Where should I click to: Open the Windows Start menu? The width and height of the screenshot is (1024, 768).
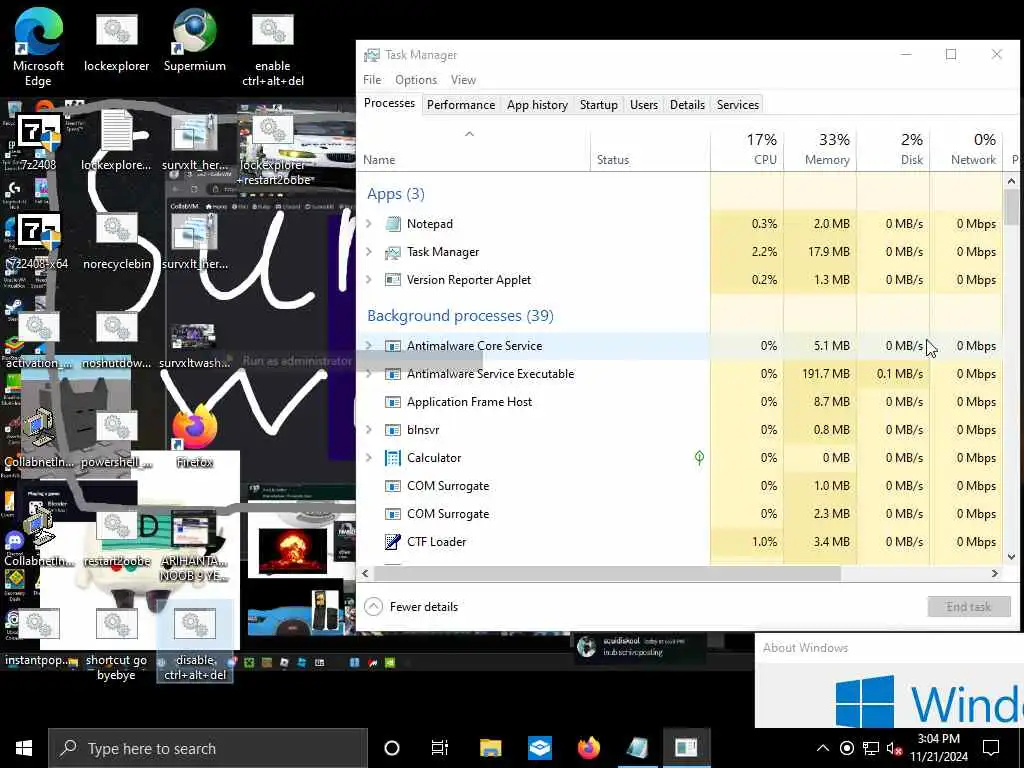[x=24, y=748]
